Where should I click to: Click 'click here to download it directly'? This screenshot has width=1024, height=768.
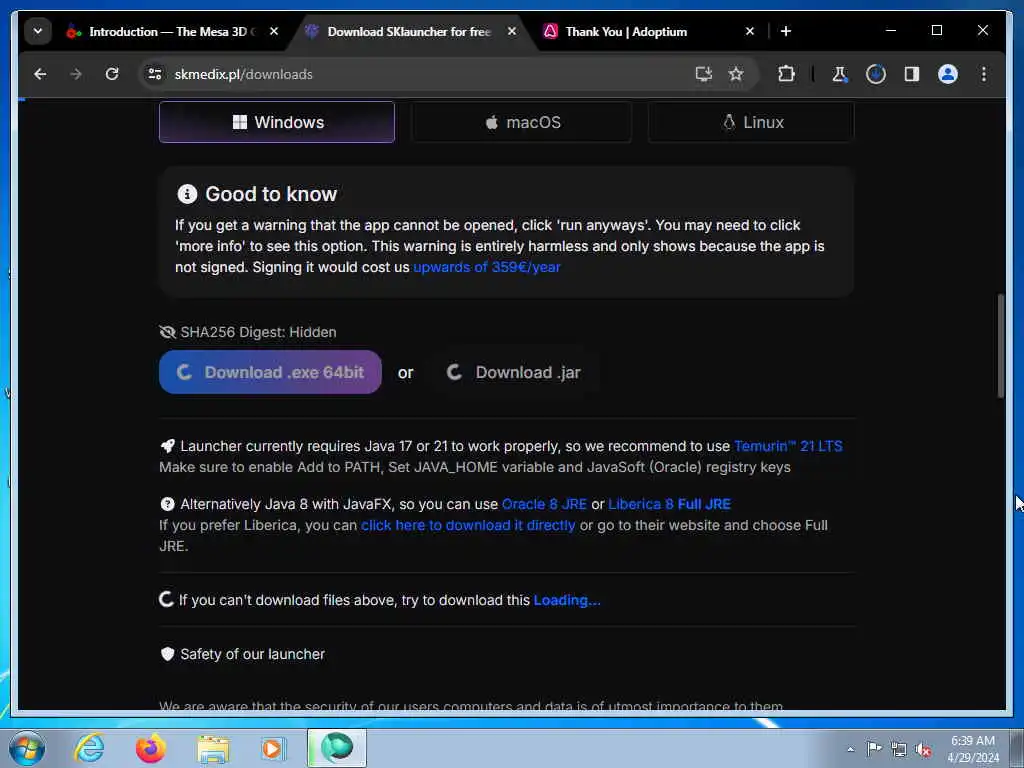(468, 525)
